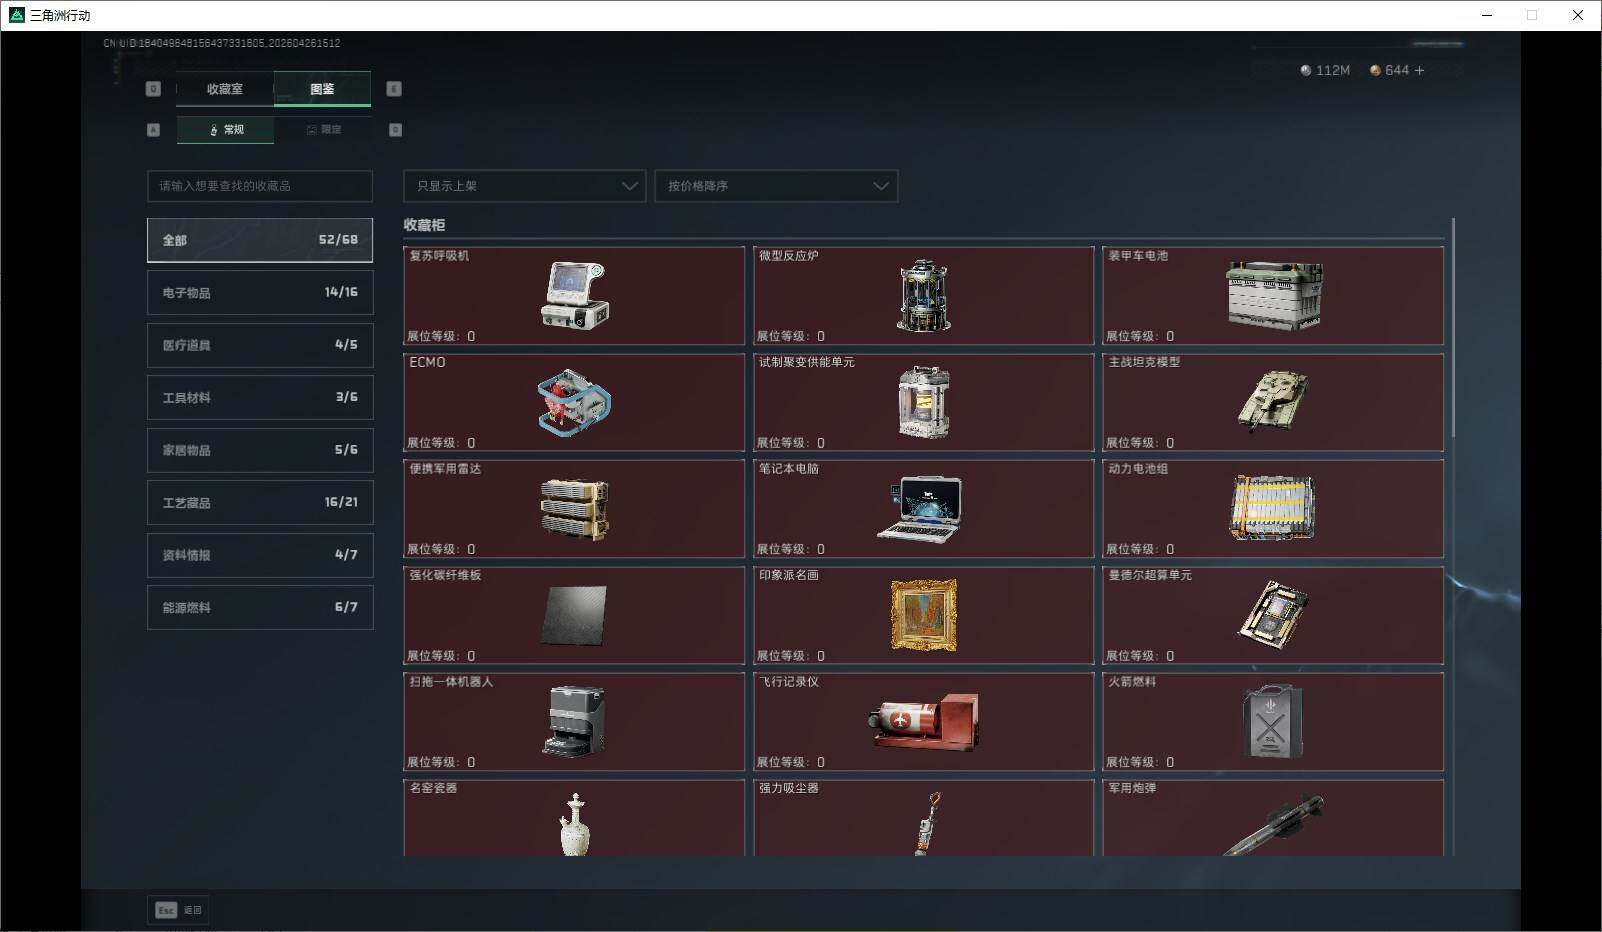Minimize the 三角洲行动 window
The width and height of the screenshot is (1602, 932).
(1487, 15)
